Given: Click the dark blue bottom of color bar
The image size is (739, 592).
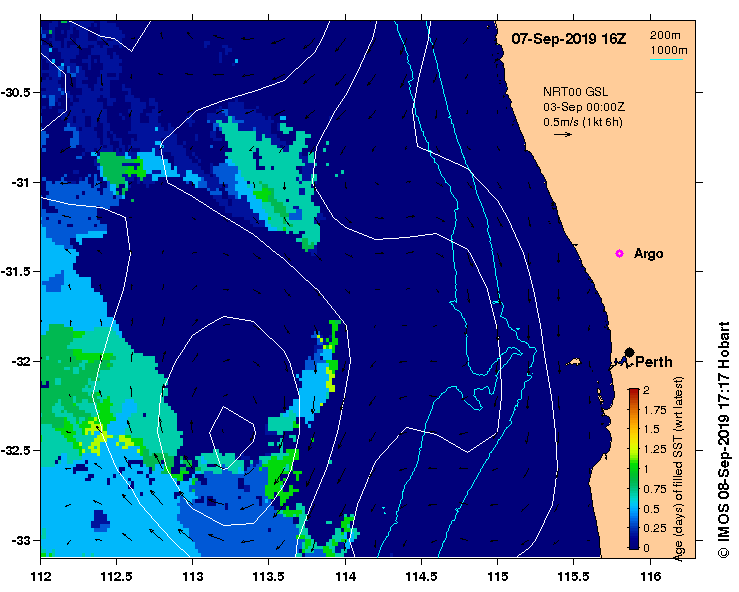Looking at the screenshot, I should pos(634,544).
